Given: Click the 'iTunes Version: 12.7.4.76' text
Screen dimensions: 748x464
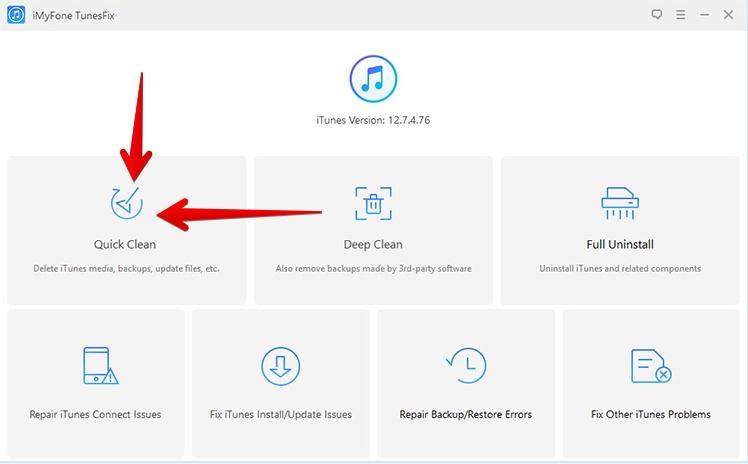Looking at the screenshot, I should (373, 120).
